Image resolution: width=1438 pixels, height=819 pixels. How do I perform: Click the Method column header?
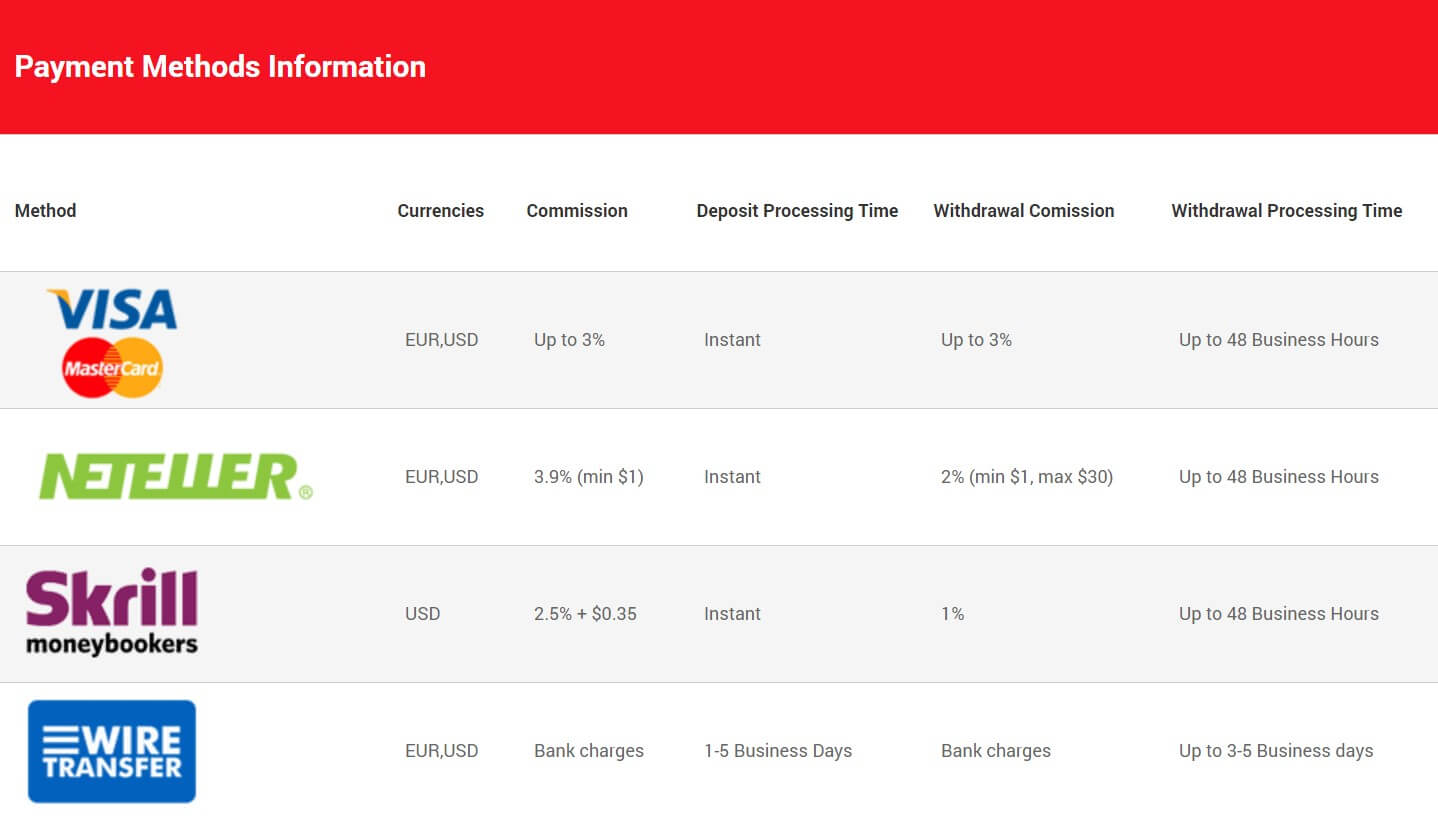tap(45, 211)
